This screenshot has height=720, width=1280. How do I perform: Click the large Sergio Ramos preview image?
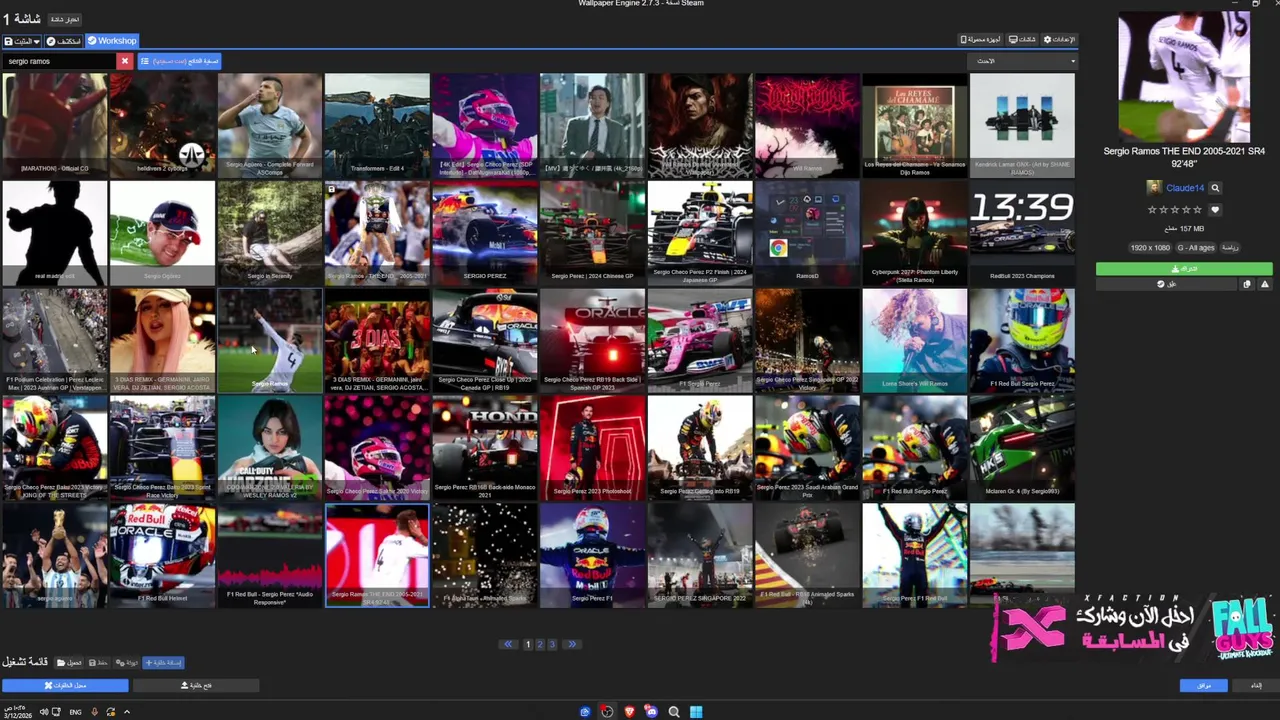pos(1184,77)
